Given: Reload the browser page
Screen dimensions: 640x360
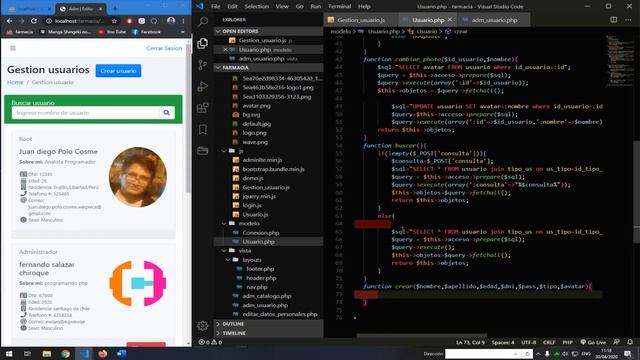Looking at the screenshot, I should pyautogui.click(x=34, y=21).
